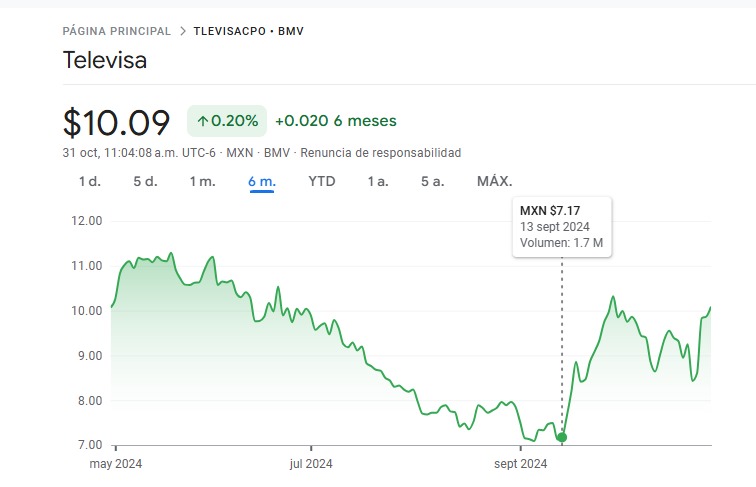The width and height of the screenshot is (756, 487).
Task: Click the 7.00 y-axis label
Action: 90,445
